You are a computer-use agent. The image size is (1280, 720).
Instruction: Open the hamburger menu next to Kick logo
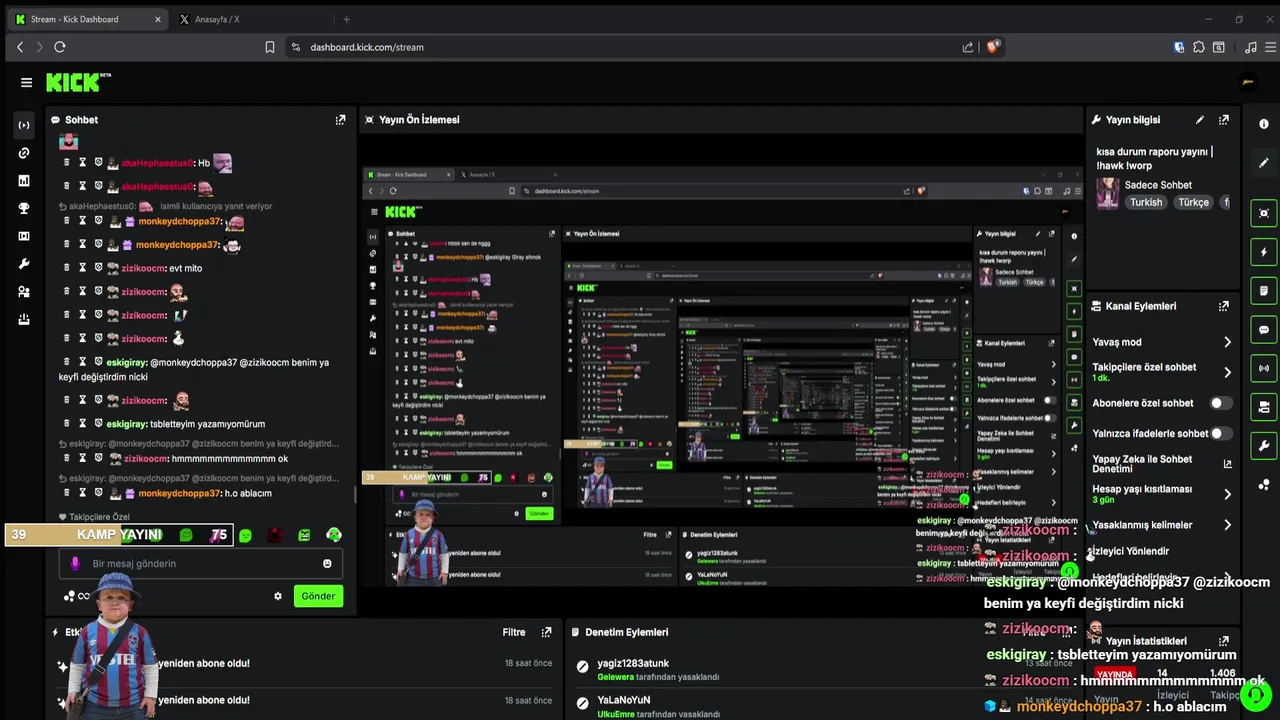26,83
